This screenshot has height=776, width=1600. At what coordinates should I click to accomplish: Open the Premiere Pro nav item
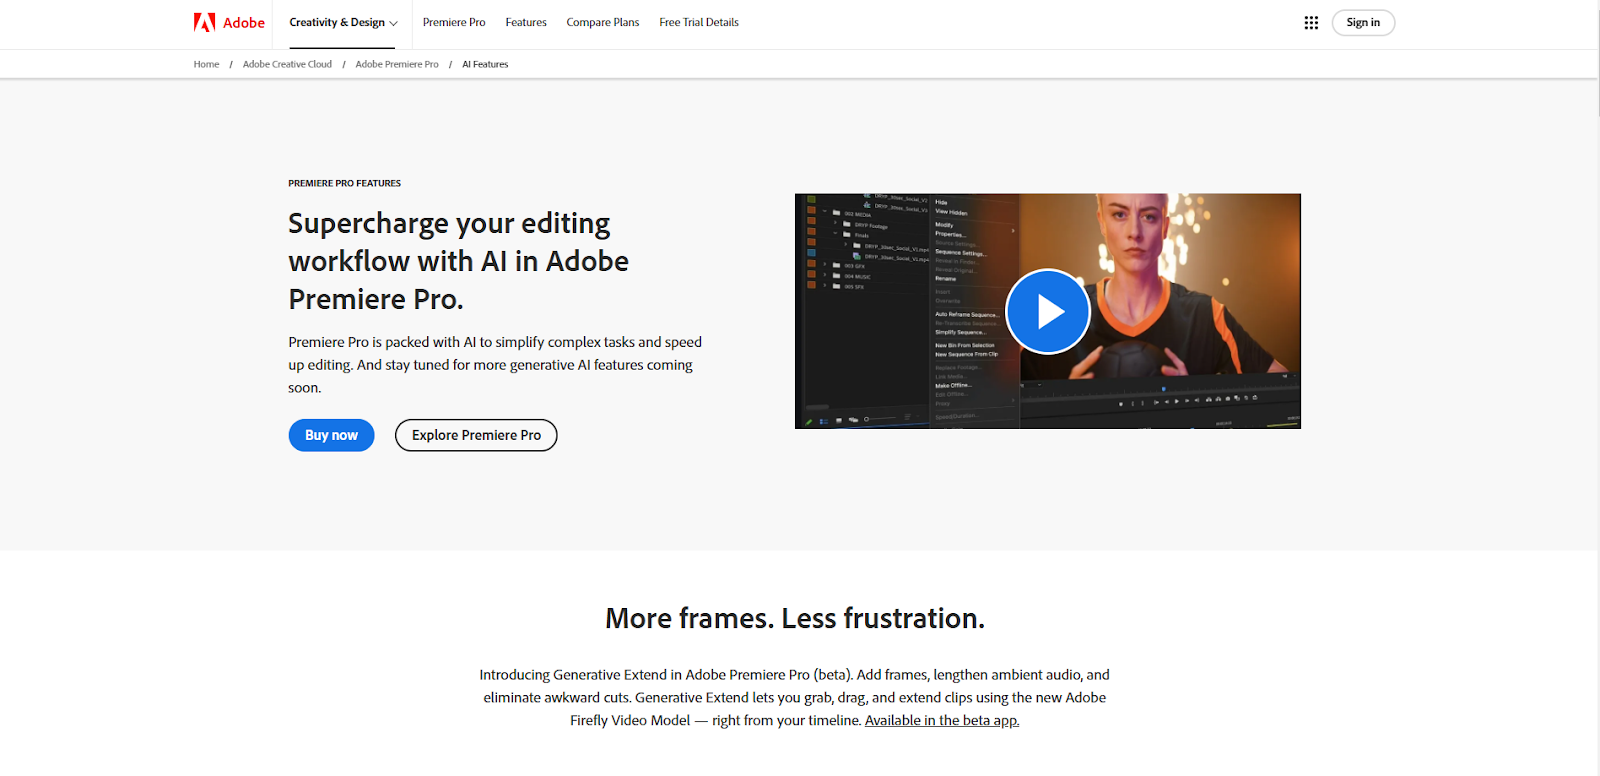(x=454, y=22)
